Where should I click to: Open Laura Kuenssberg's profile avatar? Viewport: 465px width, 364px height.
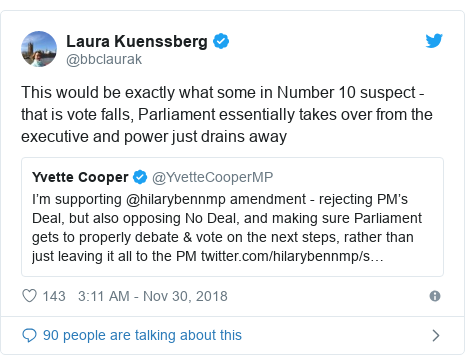coord(39,49)
